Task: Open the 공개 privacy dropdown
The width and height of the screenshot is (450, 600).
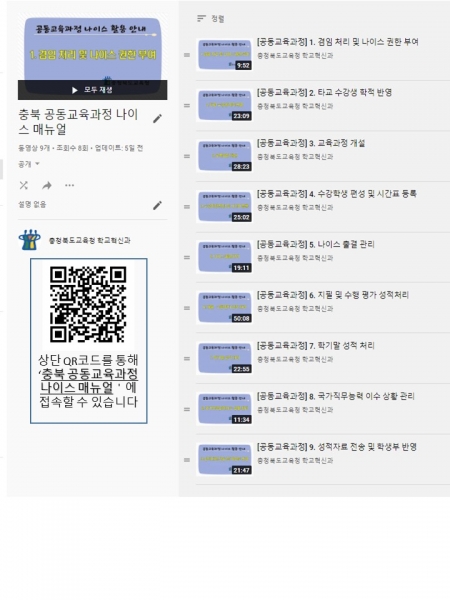Action: [x=29, y=164]
